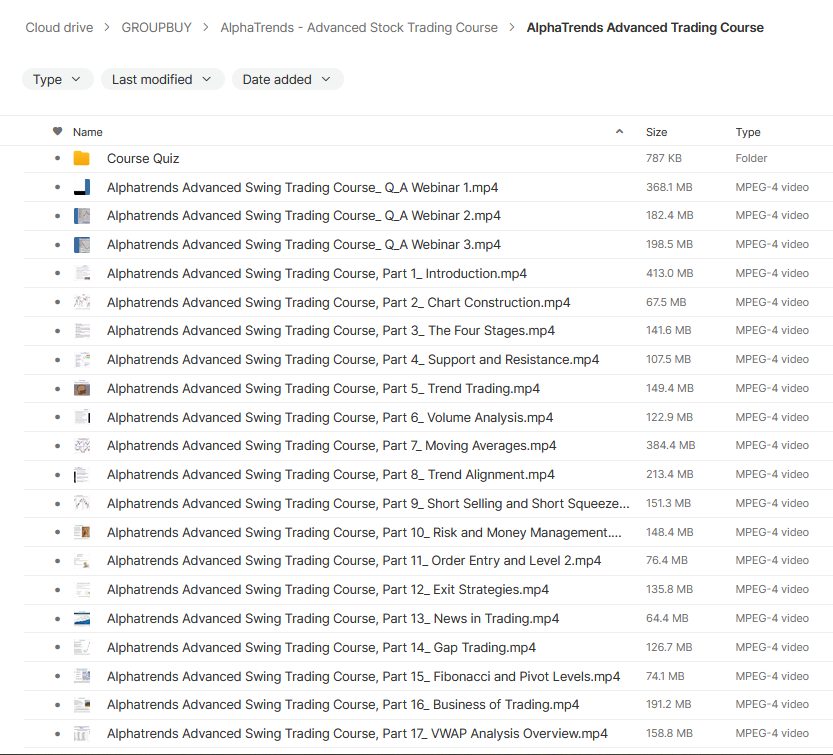This screenshot has height=755, width=833.
Task: Open the Last modified filter dropdown
Action: click(x=163, y=79)
